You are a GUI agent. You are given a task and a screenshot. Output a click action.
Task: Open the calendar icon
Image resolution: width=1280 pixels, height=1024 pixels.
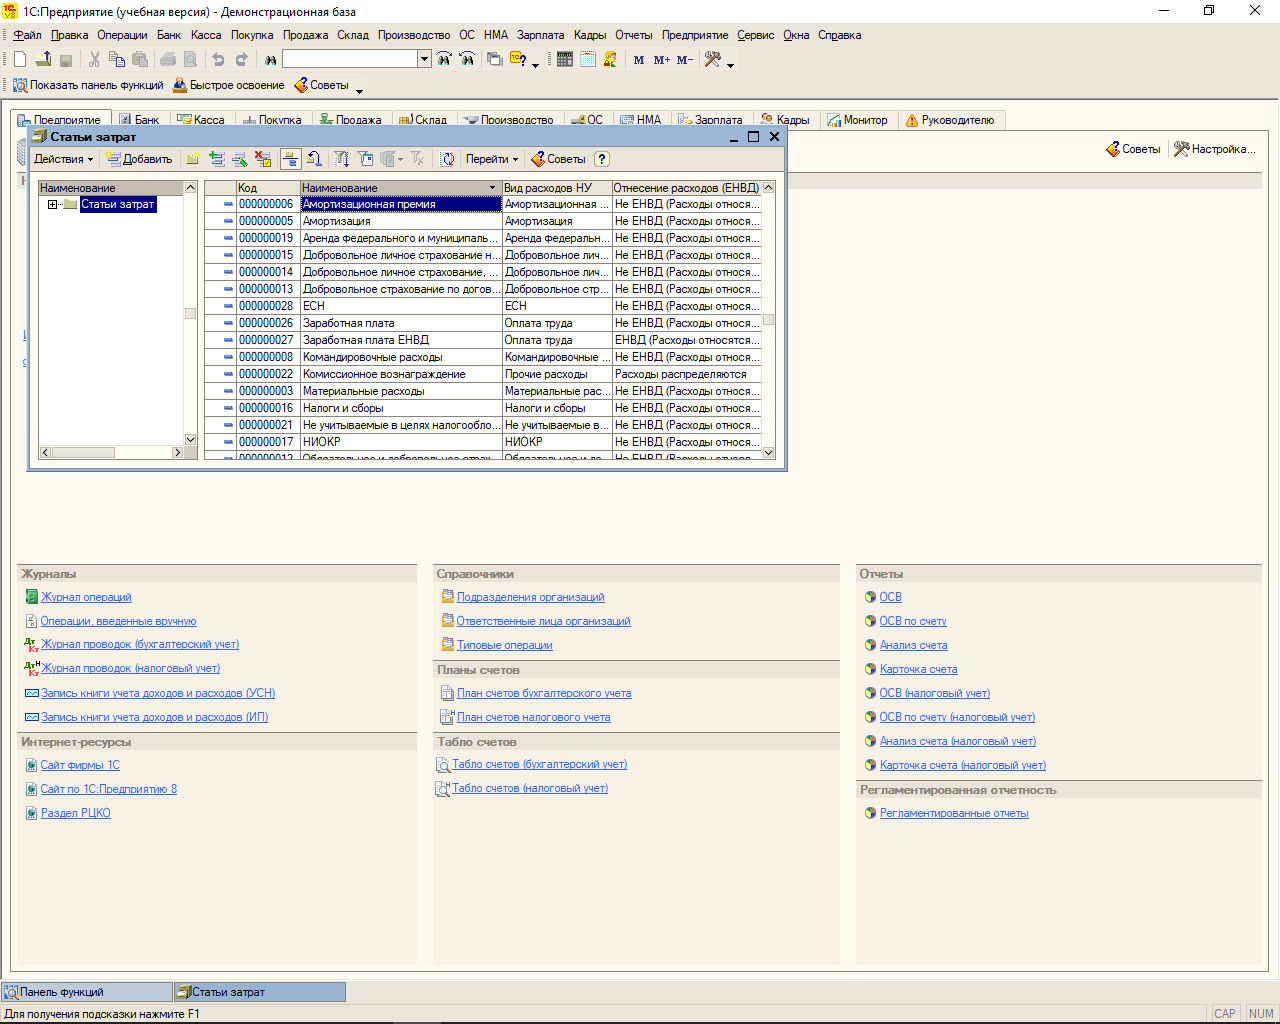click(588, 59)
